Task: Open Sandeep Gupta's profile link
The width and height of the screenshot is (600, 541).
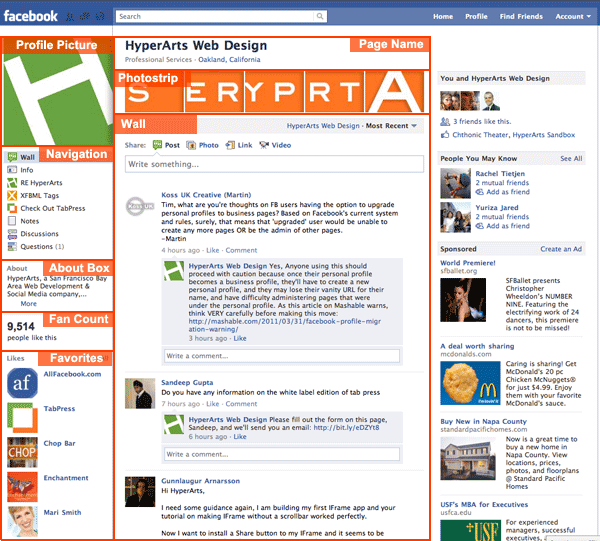Action: point(187,383)
